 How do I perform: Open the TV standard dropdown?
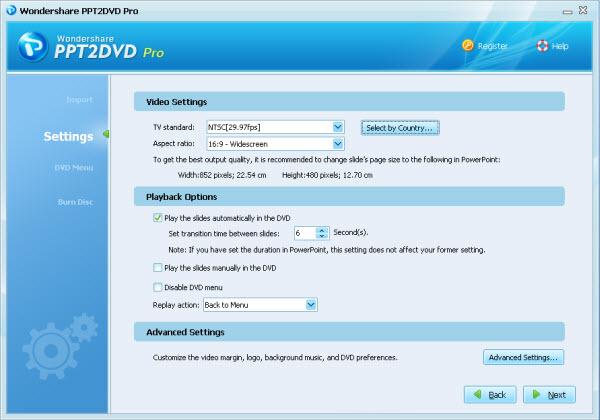pyautogui.click(x=338, y=127)
